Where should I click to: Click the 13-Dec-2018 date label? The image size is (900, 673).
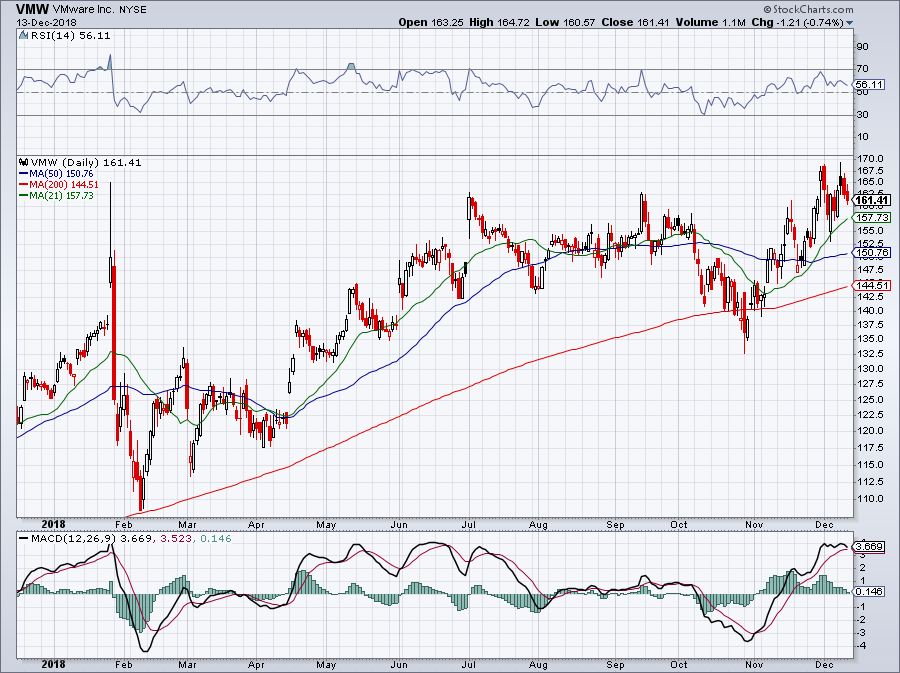coord(46,23)
